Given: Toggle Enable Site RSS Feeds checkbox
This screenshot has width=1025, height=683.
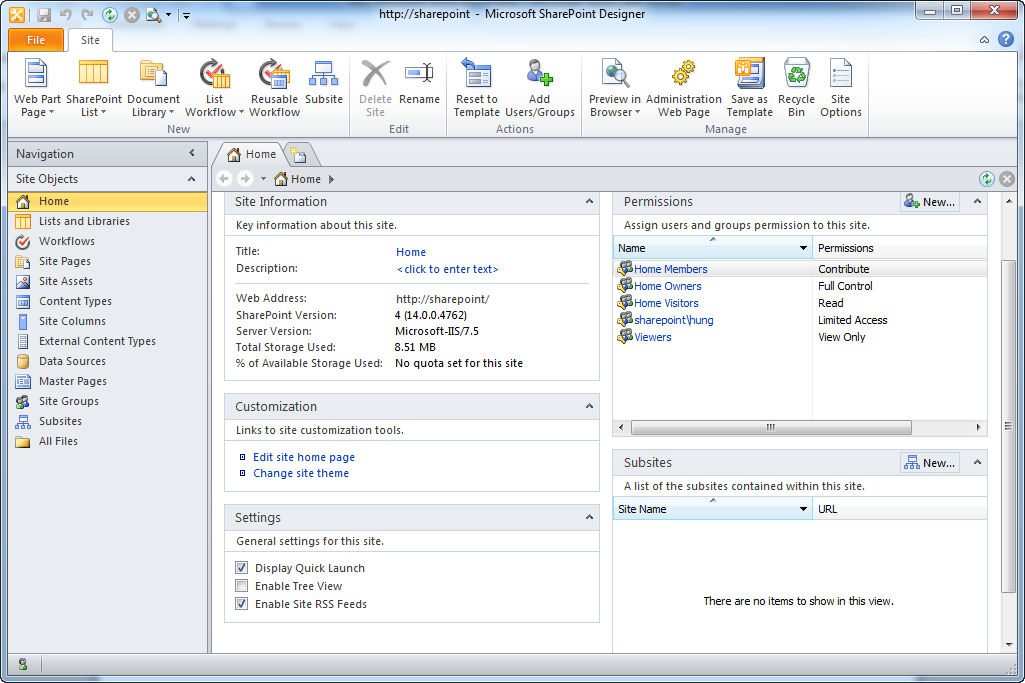Looking at the screenshot, I should 242,604.
